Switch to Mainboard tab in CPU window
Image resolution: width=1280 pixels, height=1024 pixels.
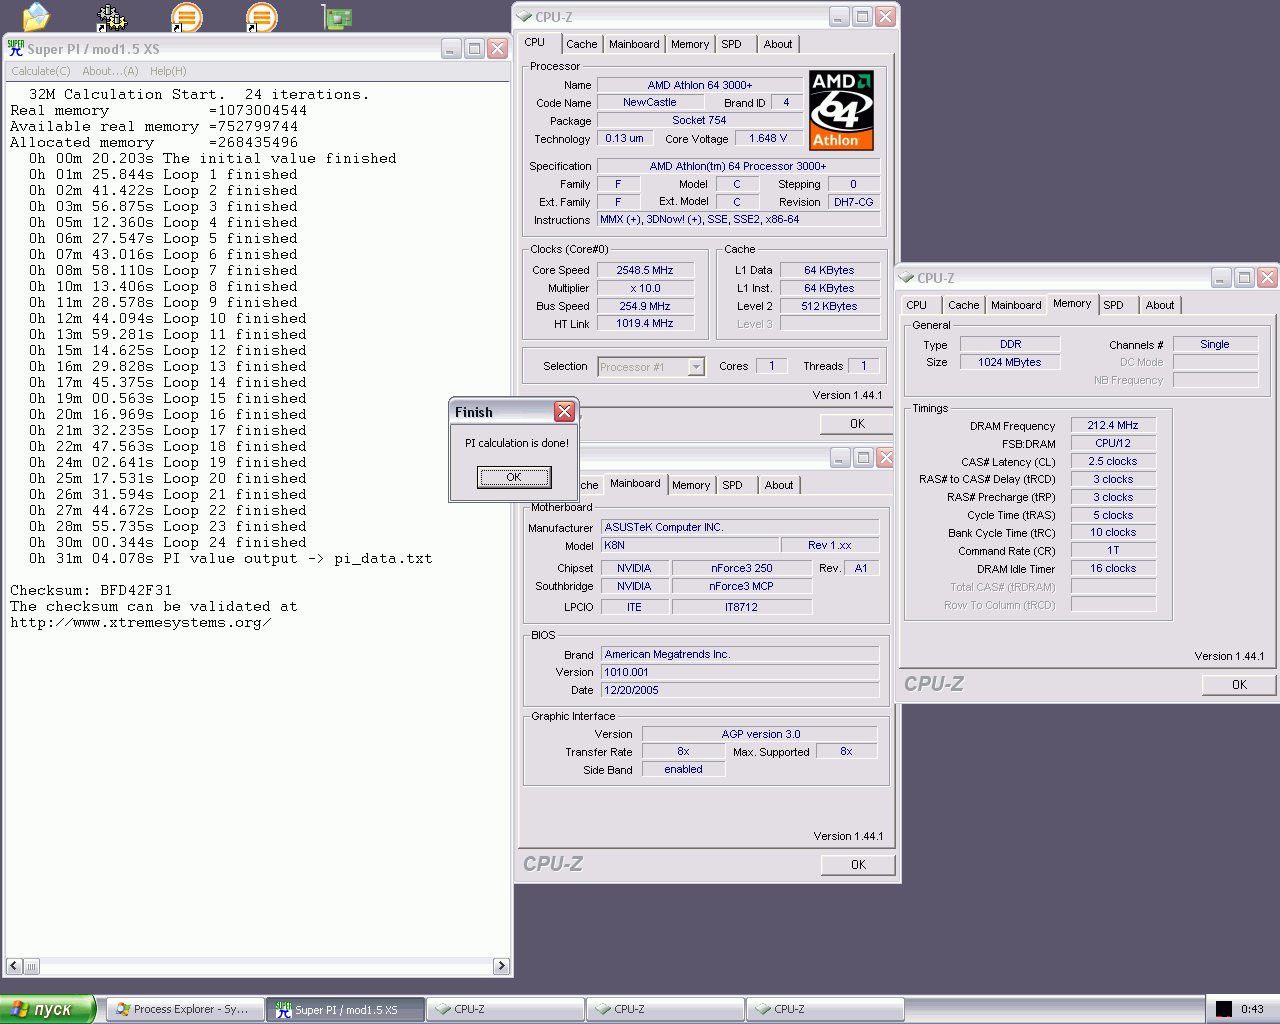point(634,44)
